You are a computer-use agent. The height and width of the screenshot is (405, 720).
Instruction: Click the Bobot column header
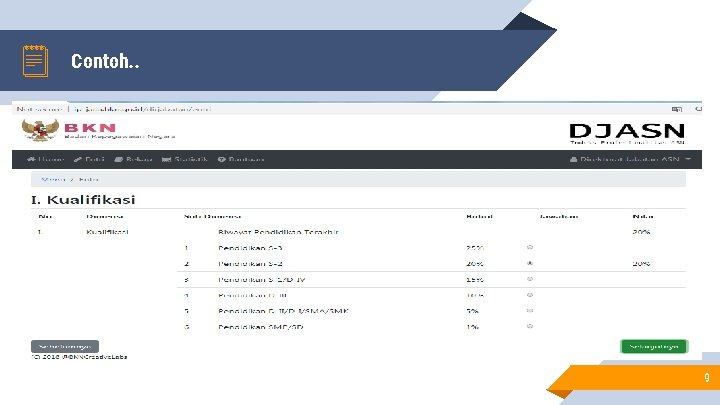pos(479,216)
